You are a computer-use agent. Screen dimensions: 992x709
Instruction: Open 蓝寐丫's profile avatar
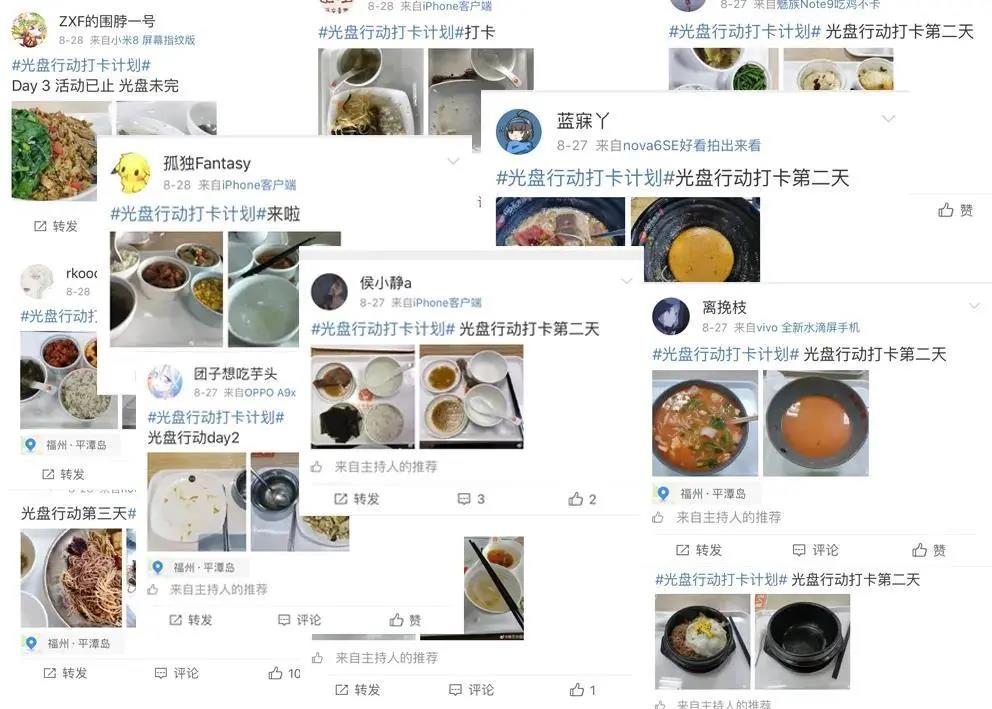pos(518,132)
